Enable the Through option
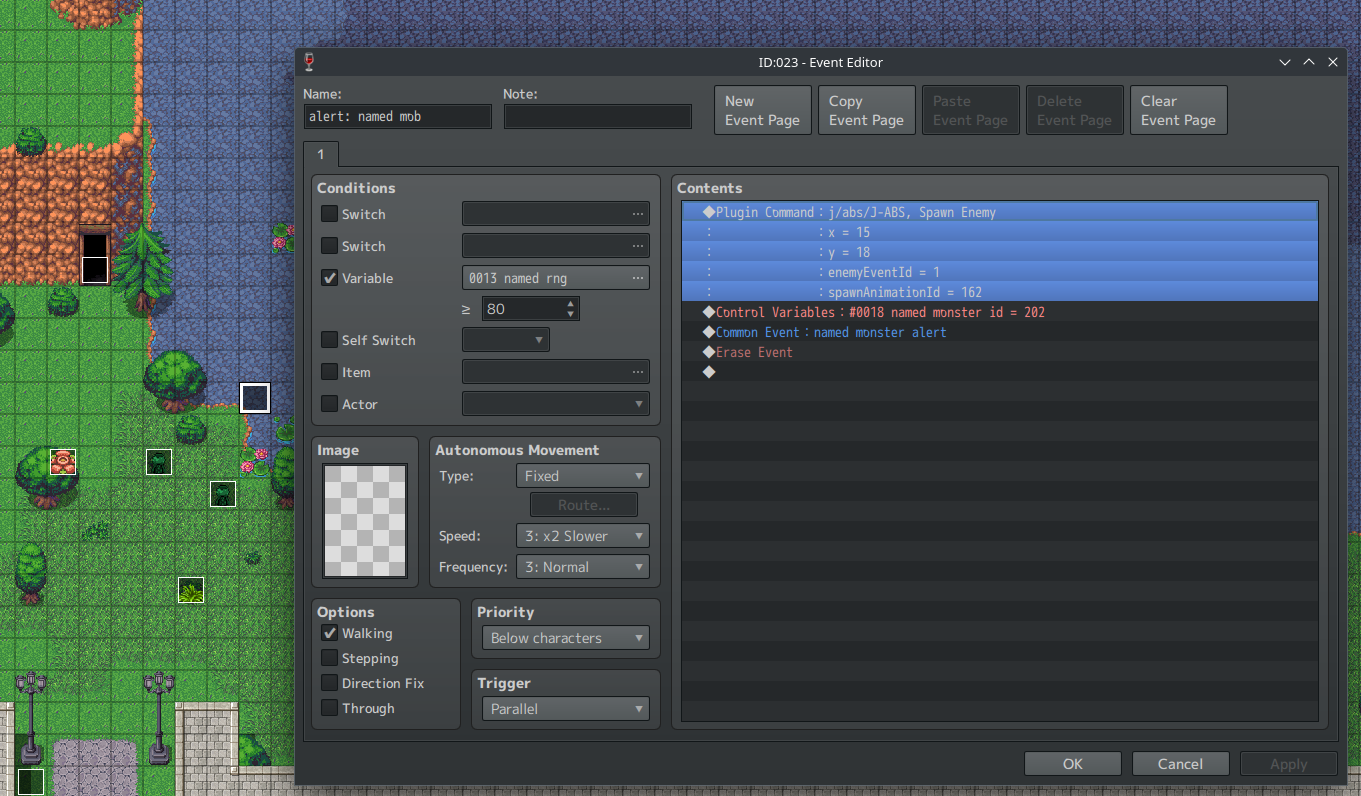 tap(329, 708)
